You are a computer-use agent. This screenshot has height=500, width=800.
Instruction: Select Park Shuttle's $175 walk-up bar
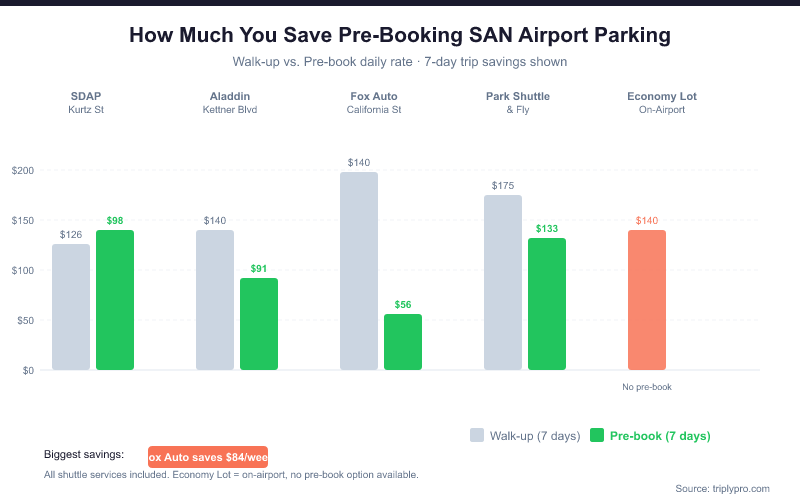tap(503, 282)
